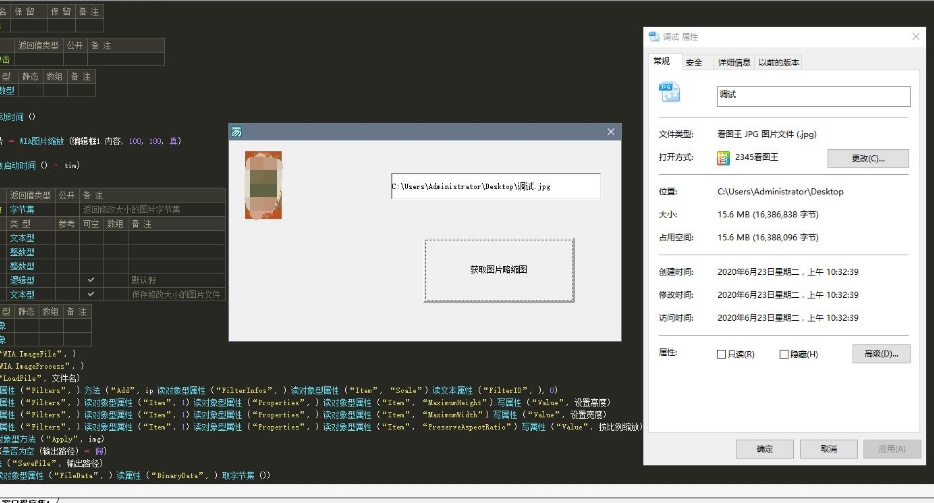Select the 以前的版本 tab
The image size is (934, 503).
(x=778, y=62)
